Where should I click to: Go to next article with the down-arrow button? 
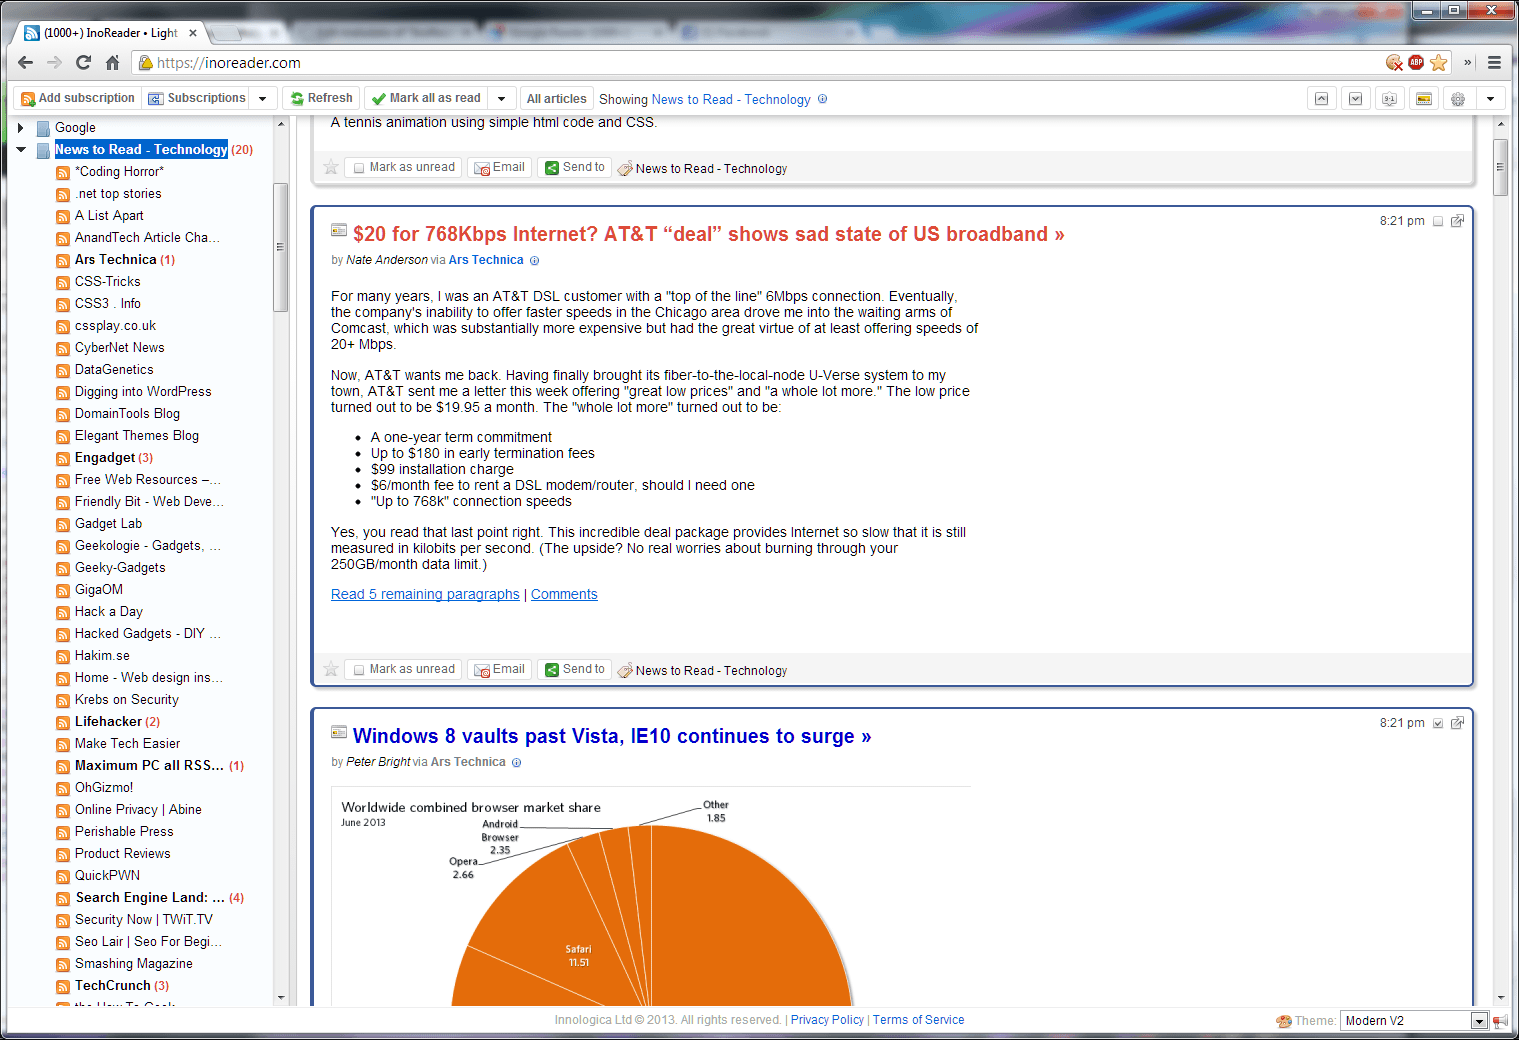(x=1355, y=98)
